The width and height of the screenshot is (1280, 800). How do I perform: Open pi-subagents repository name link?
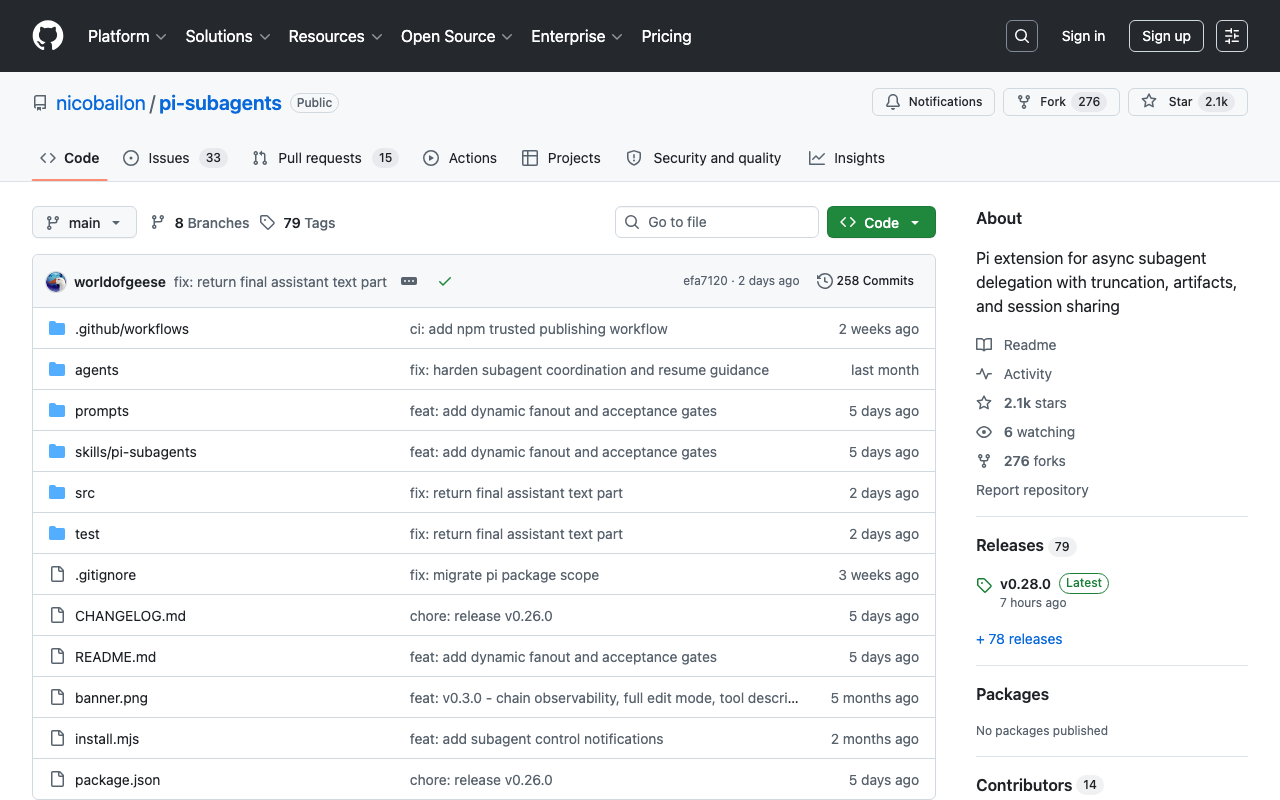pyautogui.click(x=220, y=103)
